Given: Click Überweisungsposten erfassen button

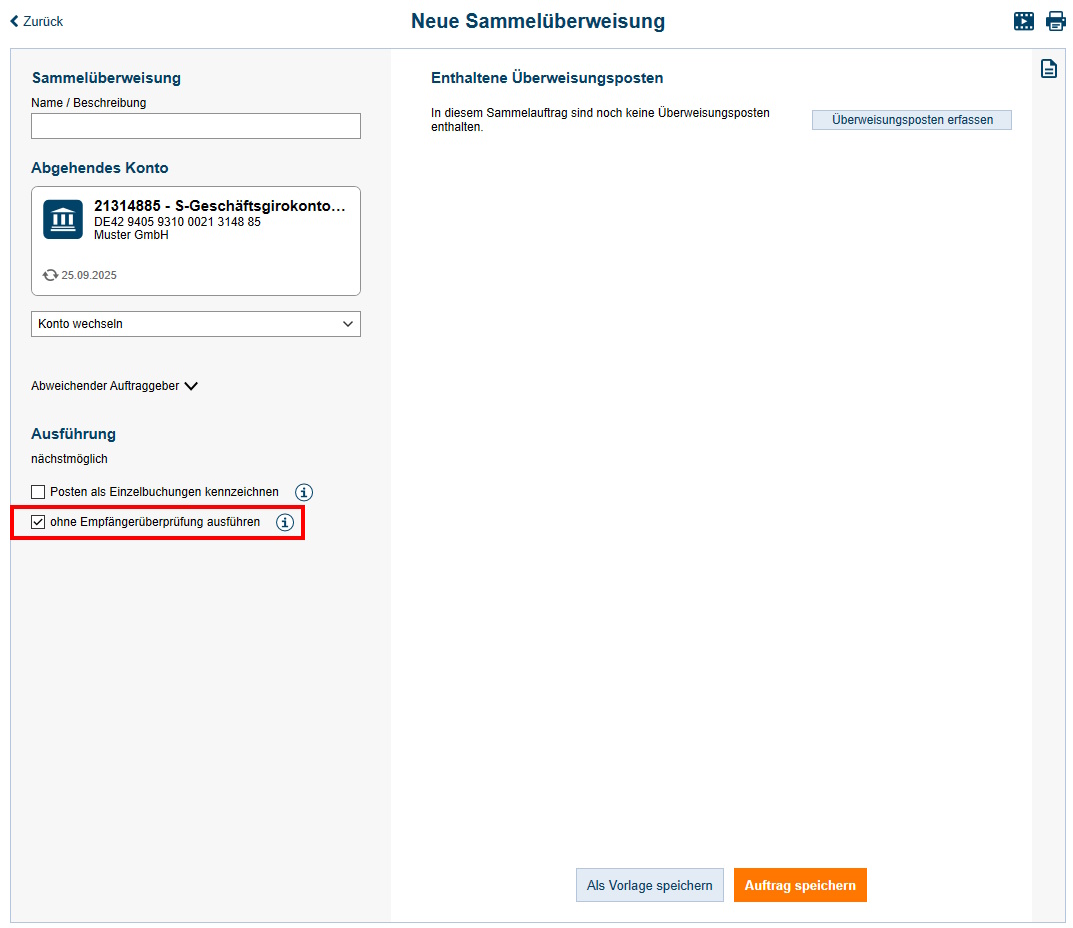Looking at the screenshot, I should pos(912,120).
